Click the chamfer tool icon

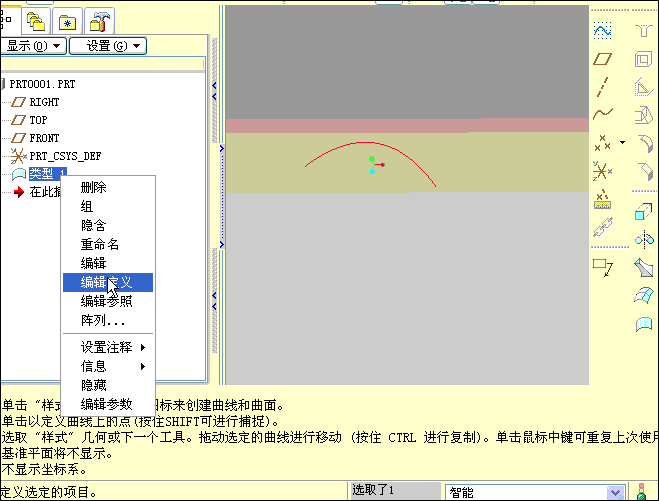[x=645, y=171]
